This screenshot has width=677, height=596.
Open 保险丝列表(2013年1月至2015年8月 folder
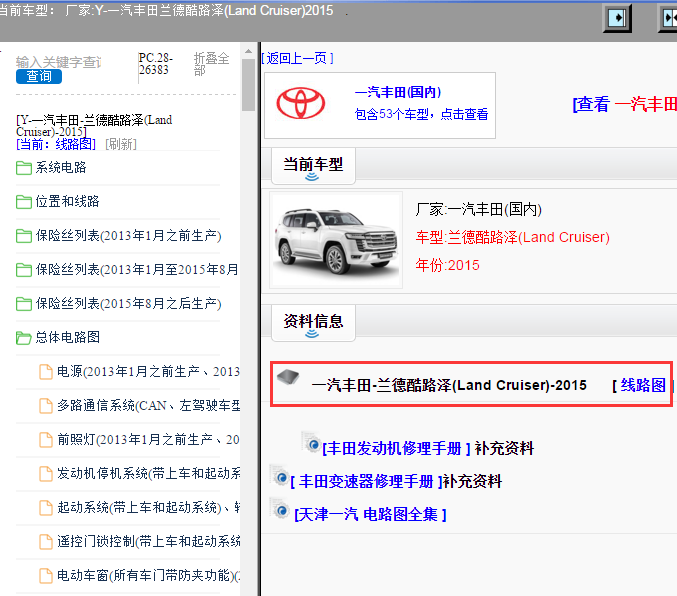(137, 269)
